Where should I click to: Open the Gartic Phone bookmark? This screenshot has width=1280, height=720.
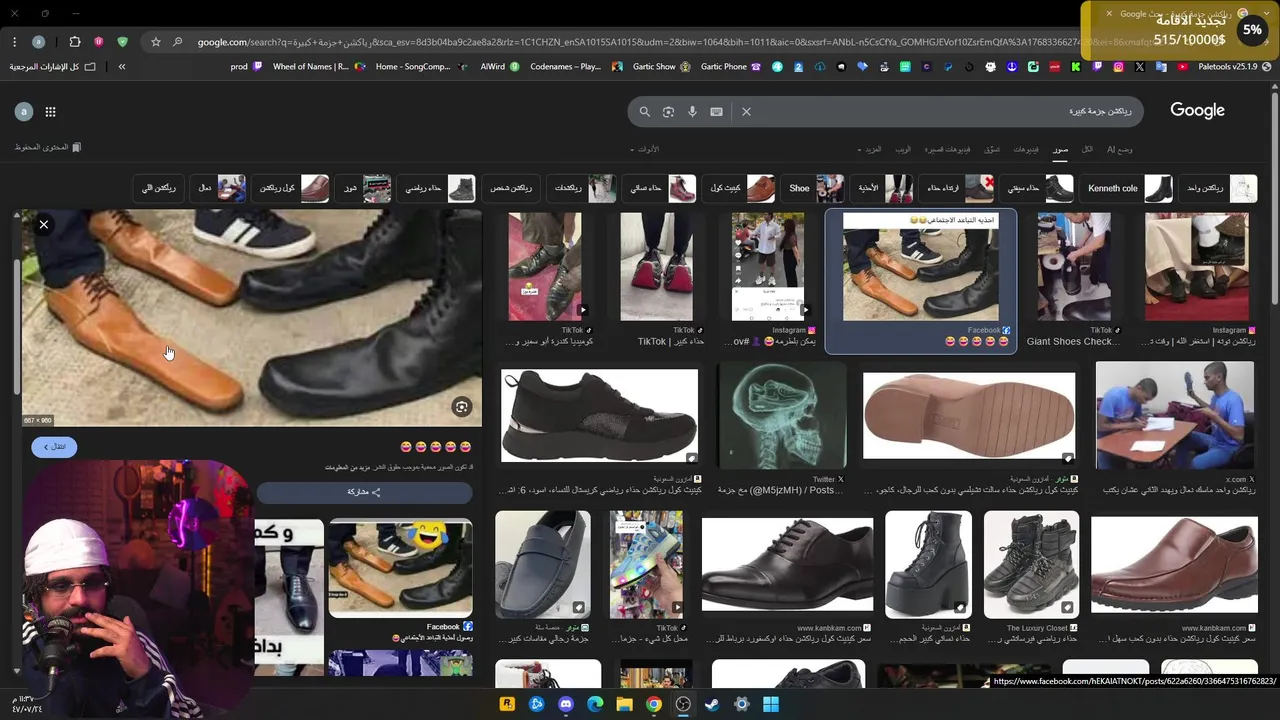pos(729,67)
